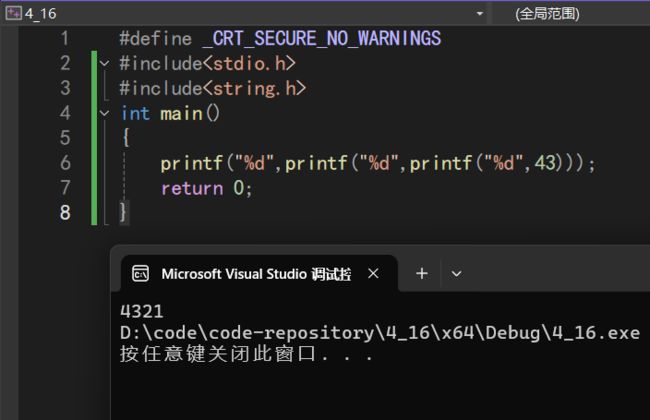Click the _CRT_SECURE_NO_WARNINGS macro text
Viewport: 650px width, 420px height.
[322, 39]
